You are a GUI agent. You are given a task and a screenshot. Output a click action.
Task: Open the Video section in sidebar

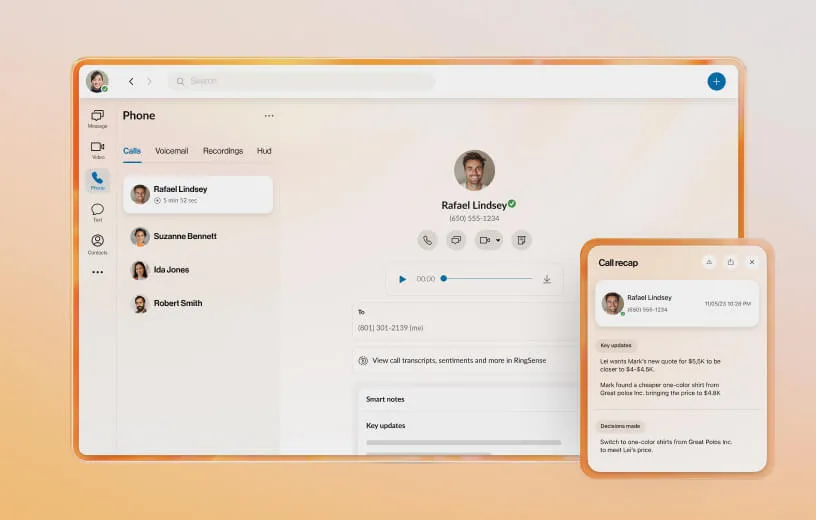point(97,148)
